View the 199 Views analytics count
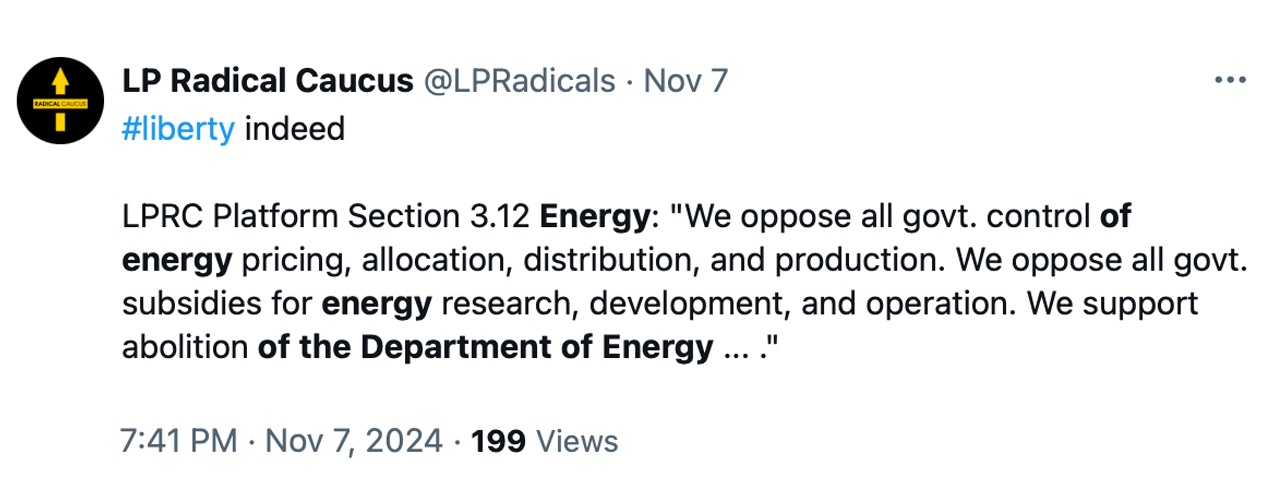Screen dimensions: 1280x500 (x=544, y=441)
